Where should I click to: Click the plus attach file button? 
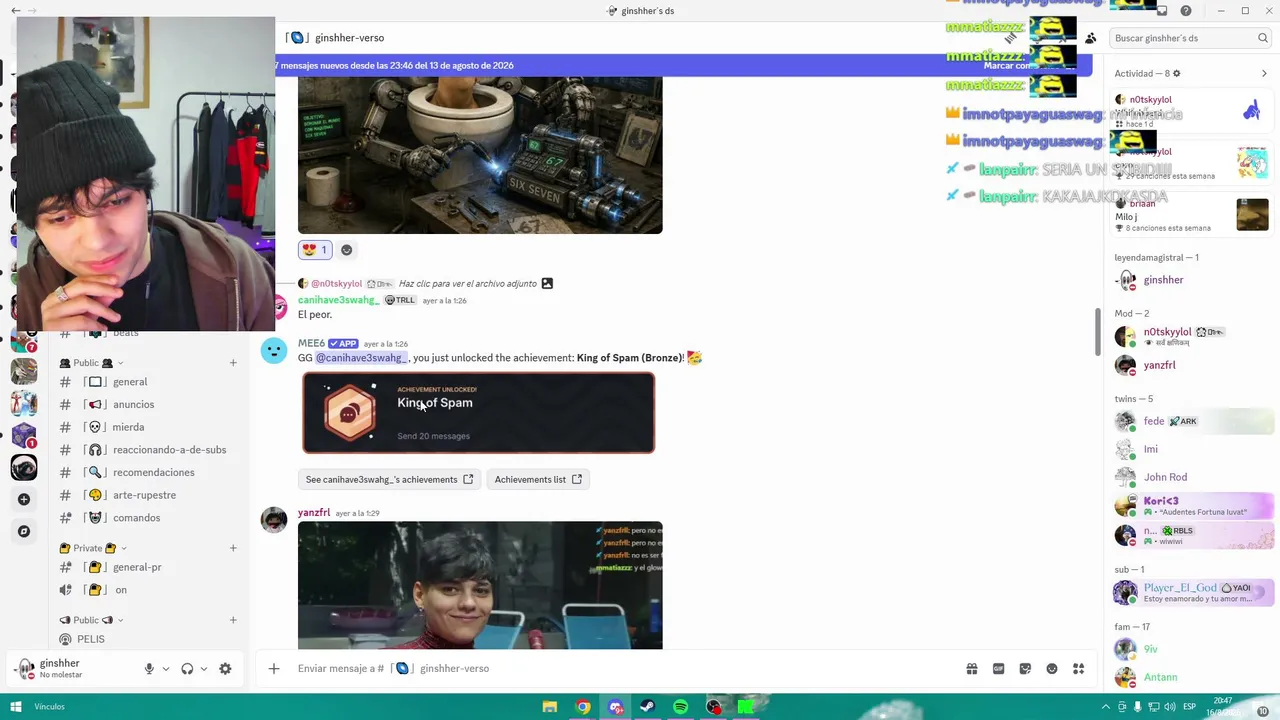(274, 668)
